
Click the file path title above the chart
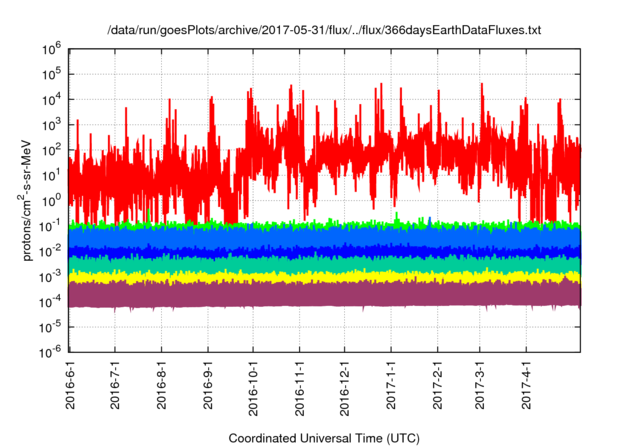coord(324,30)
